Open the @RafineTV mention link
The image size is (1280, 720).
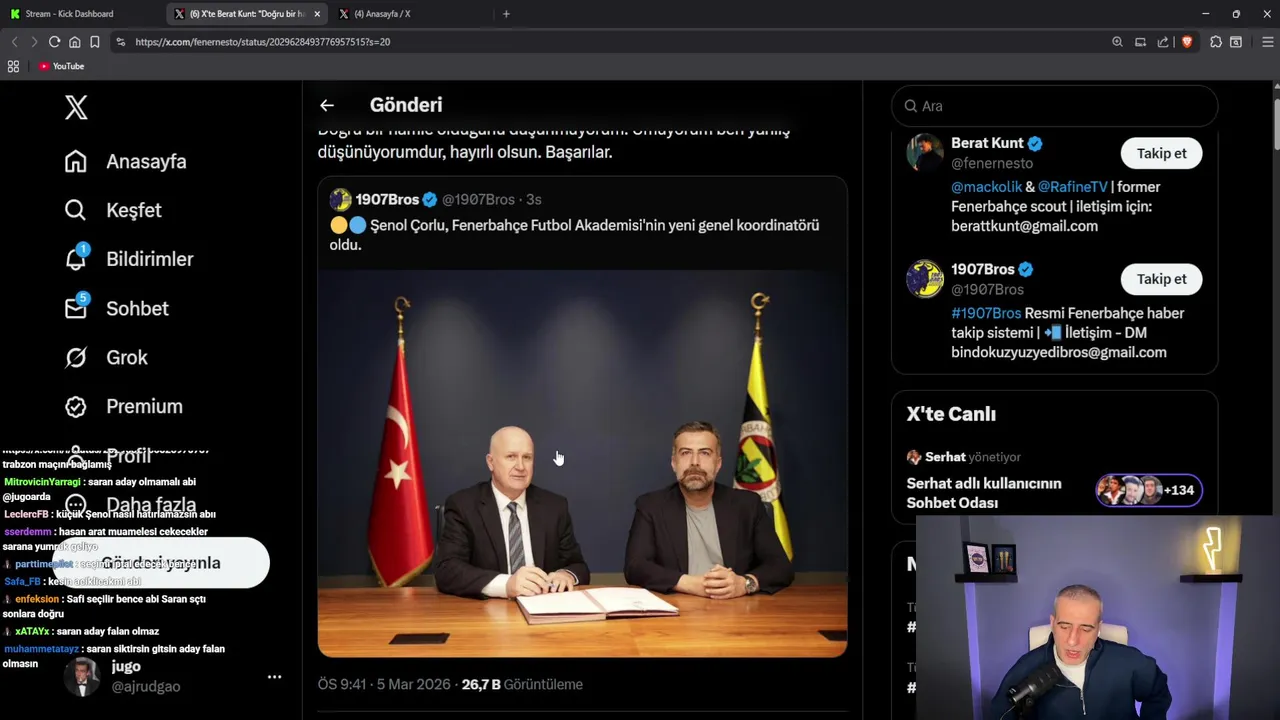tap(1073, 187)
